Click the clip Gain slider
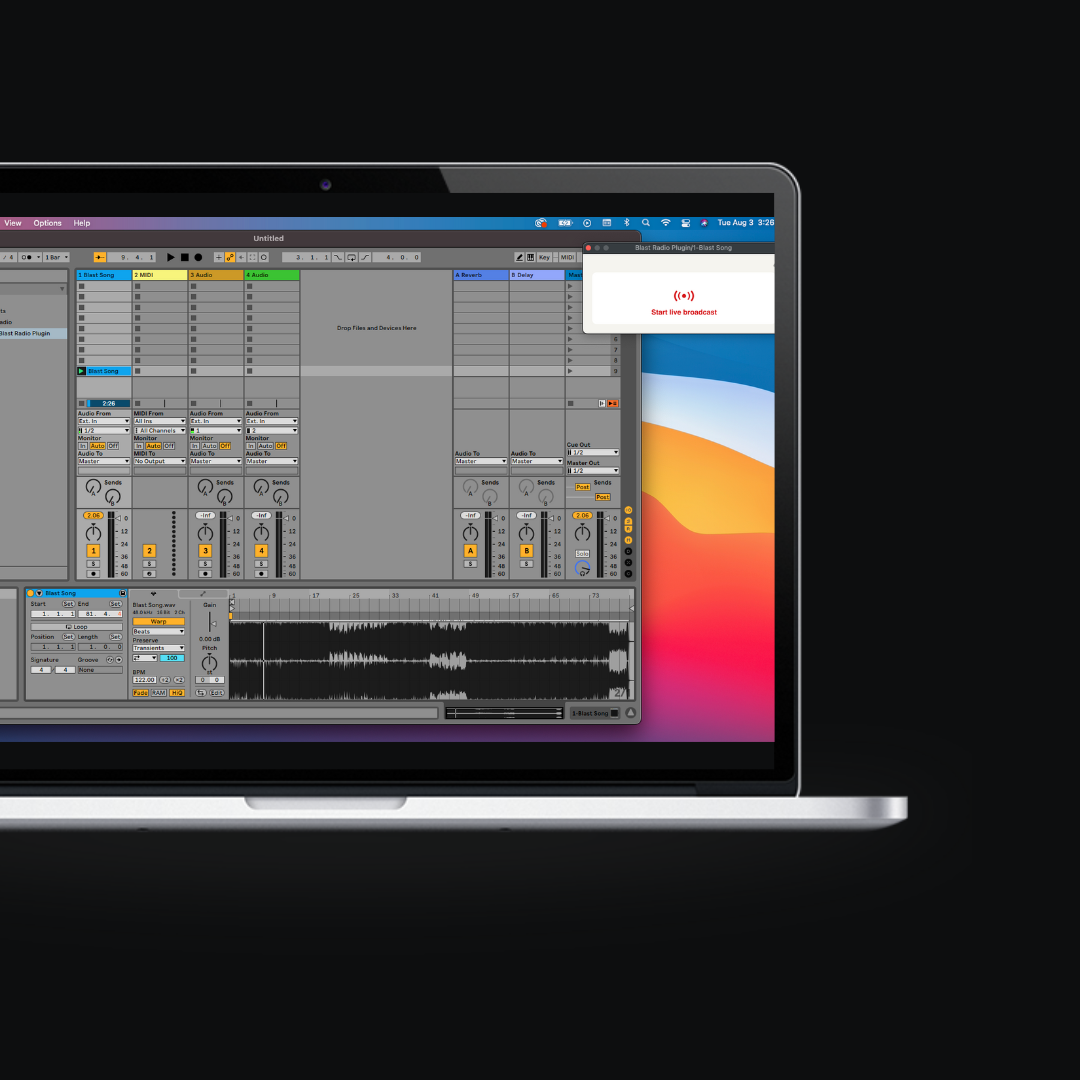 pos(210,622)
